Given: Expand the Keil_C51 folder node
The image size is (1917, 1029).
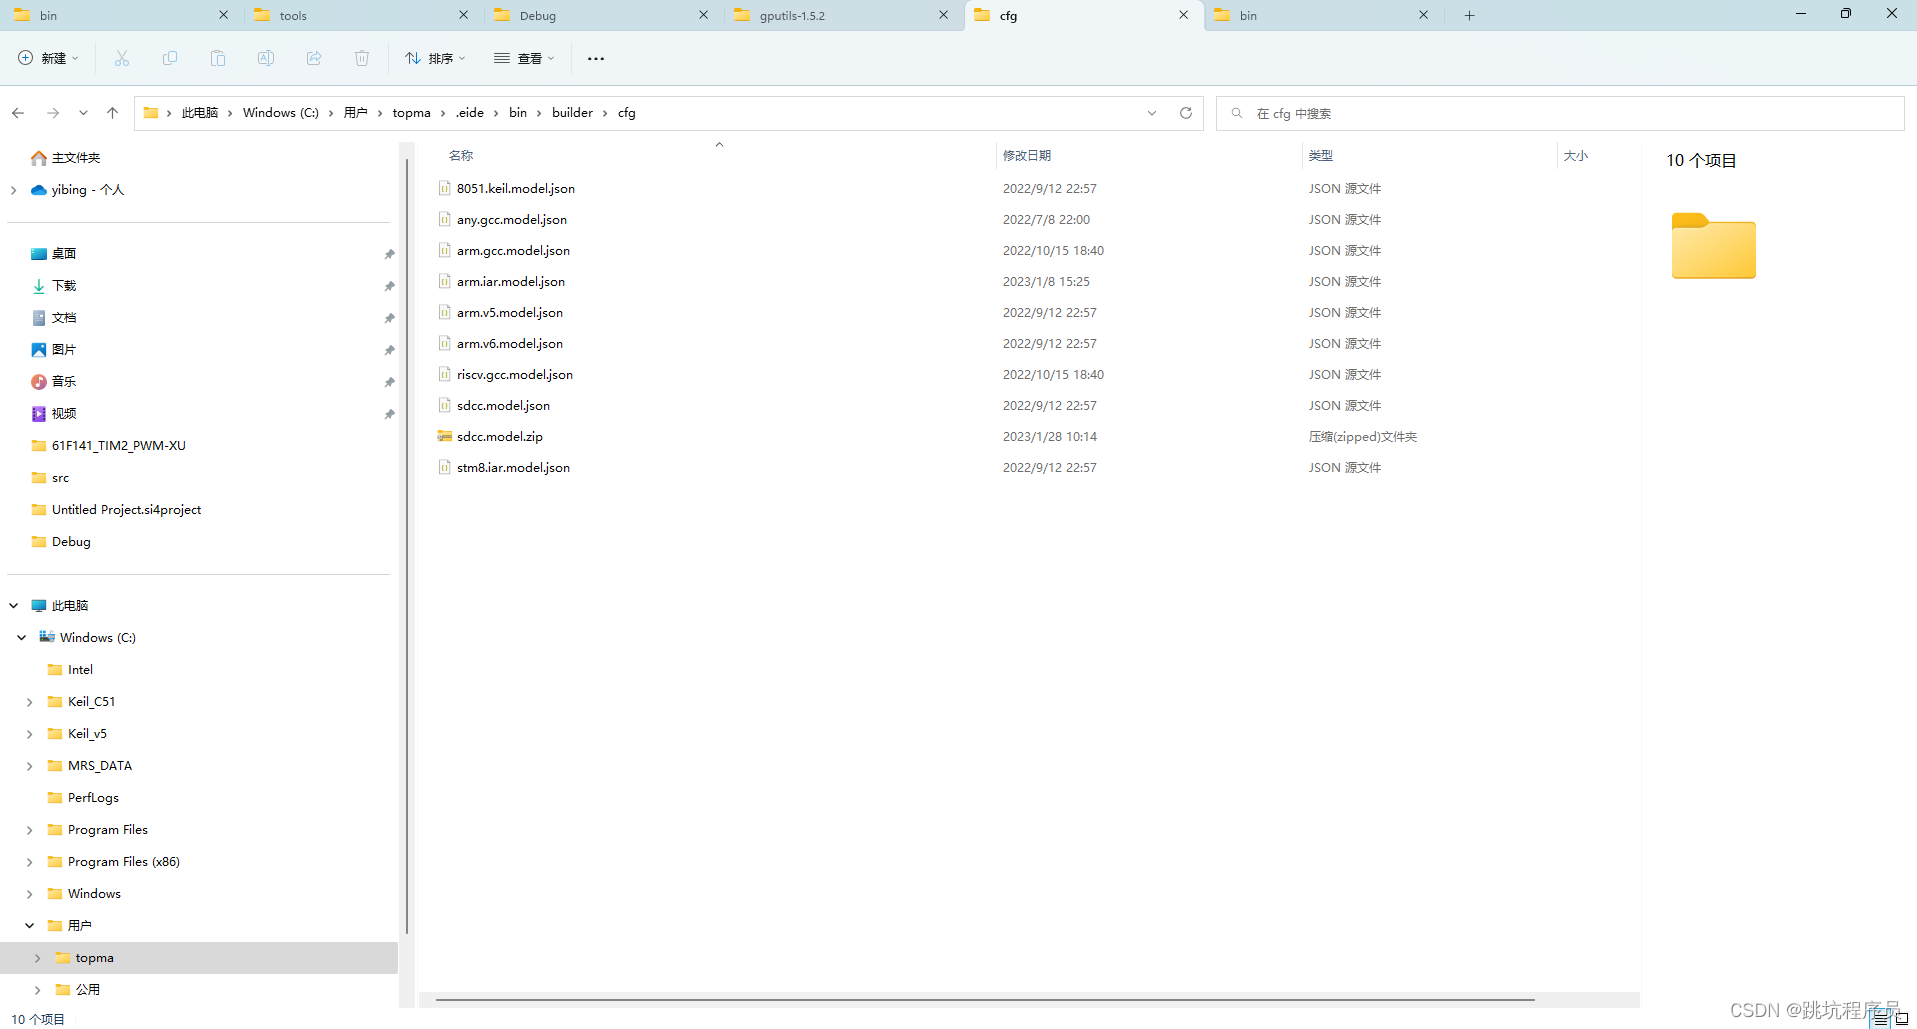Looking at the screenshot, I should click(x=29, y=702).
